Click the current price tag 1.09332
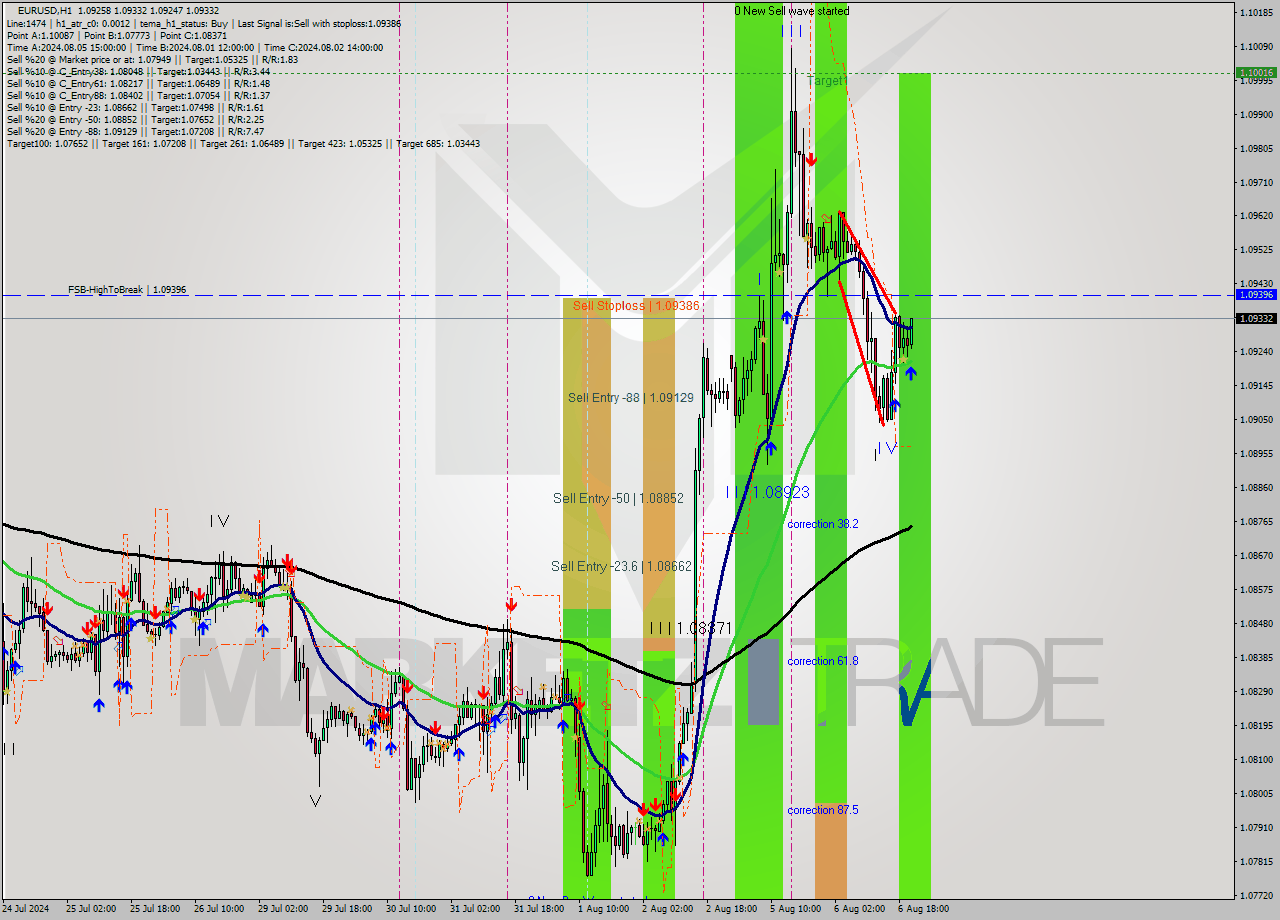Screen dimensions: 1280x920 [1255, 318]
